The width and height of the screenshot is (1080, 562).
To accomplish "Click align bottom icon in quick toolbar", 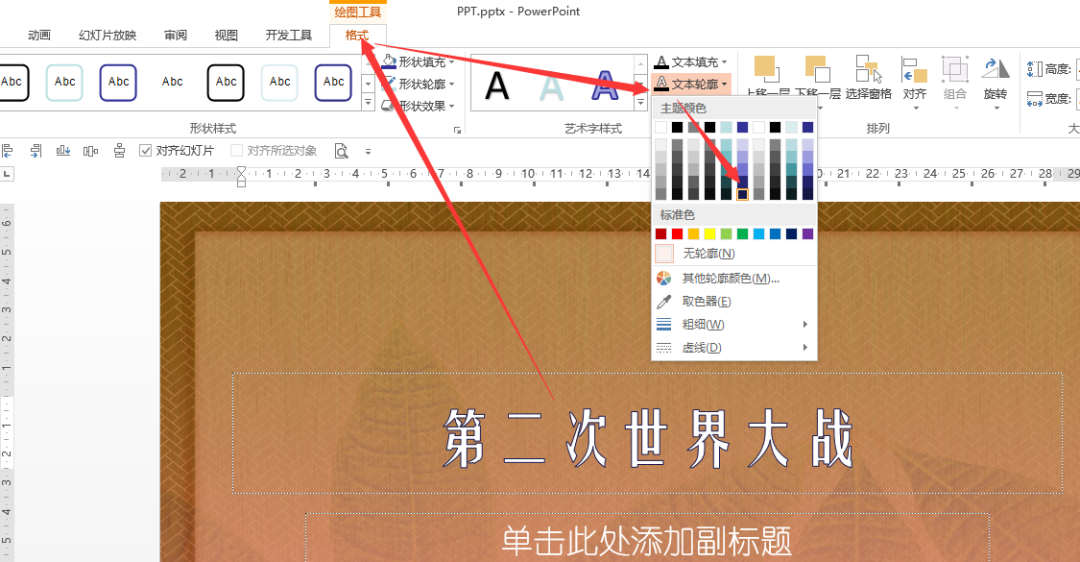I will tap(63, 151).
